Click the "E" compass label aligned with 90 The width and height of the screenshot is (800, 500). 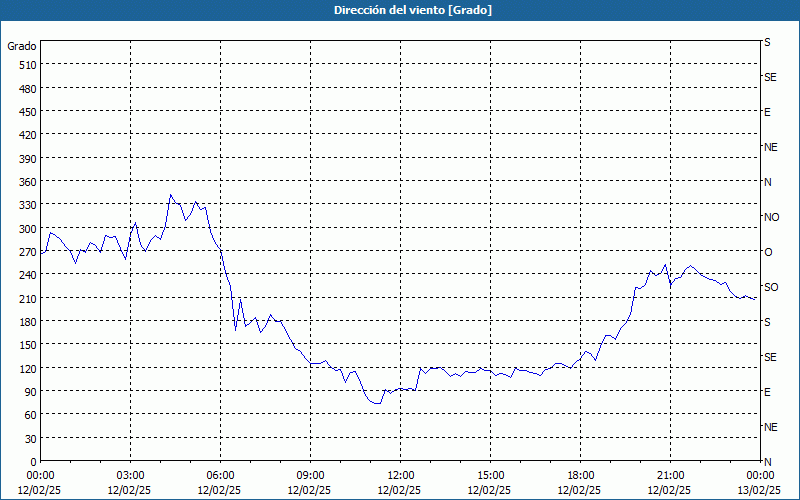pos(767,392)
